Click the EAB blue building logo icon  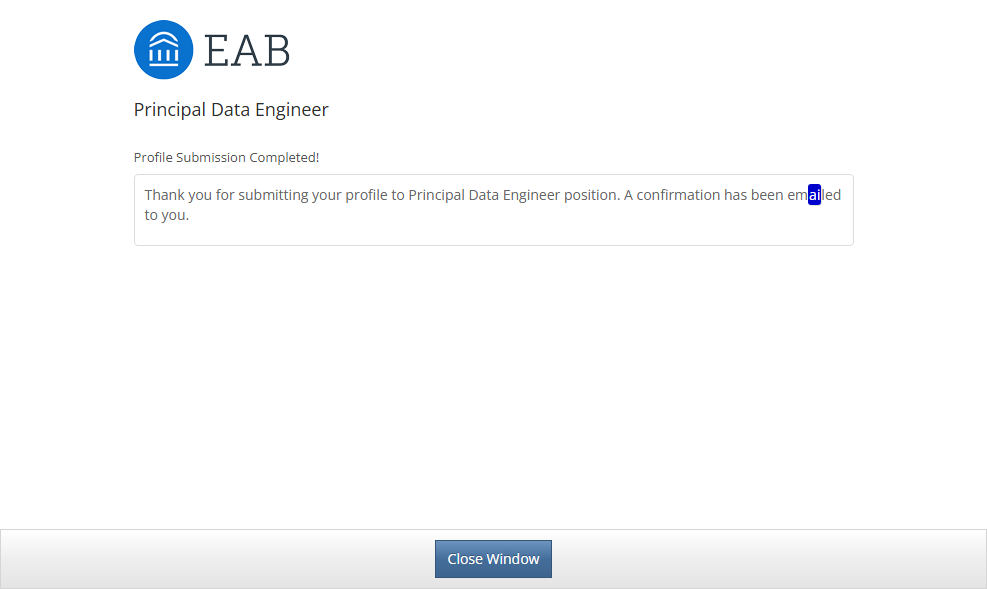pos(163,49)
